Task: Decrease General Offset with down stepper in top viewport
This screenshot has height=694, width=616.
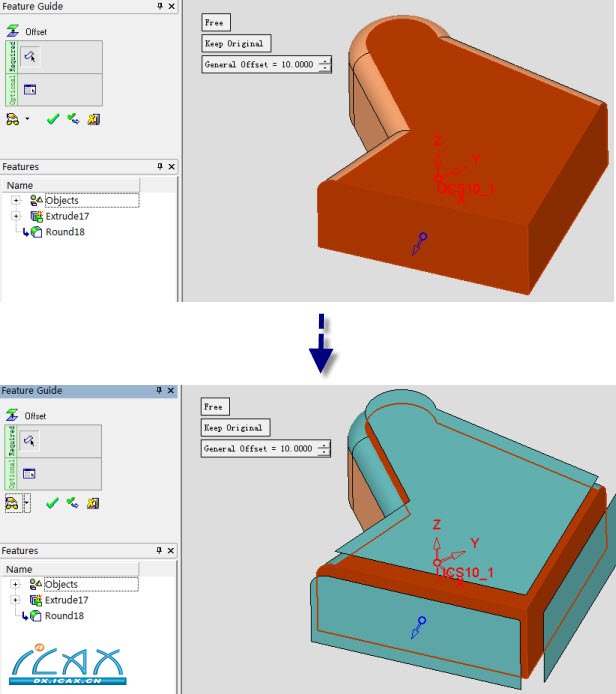Action: click(x=325, y=69)
